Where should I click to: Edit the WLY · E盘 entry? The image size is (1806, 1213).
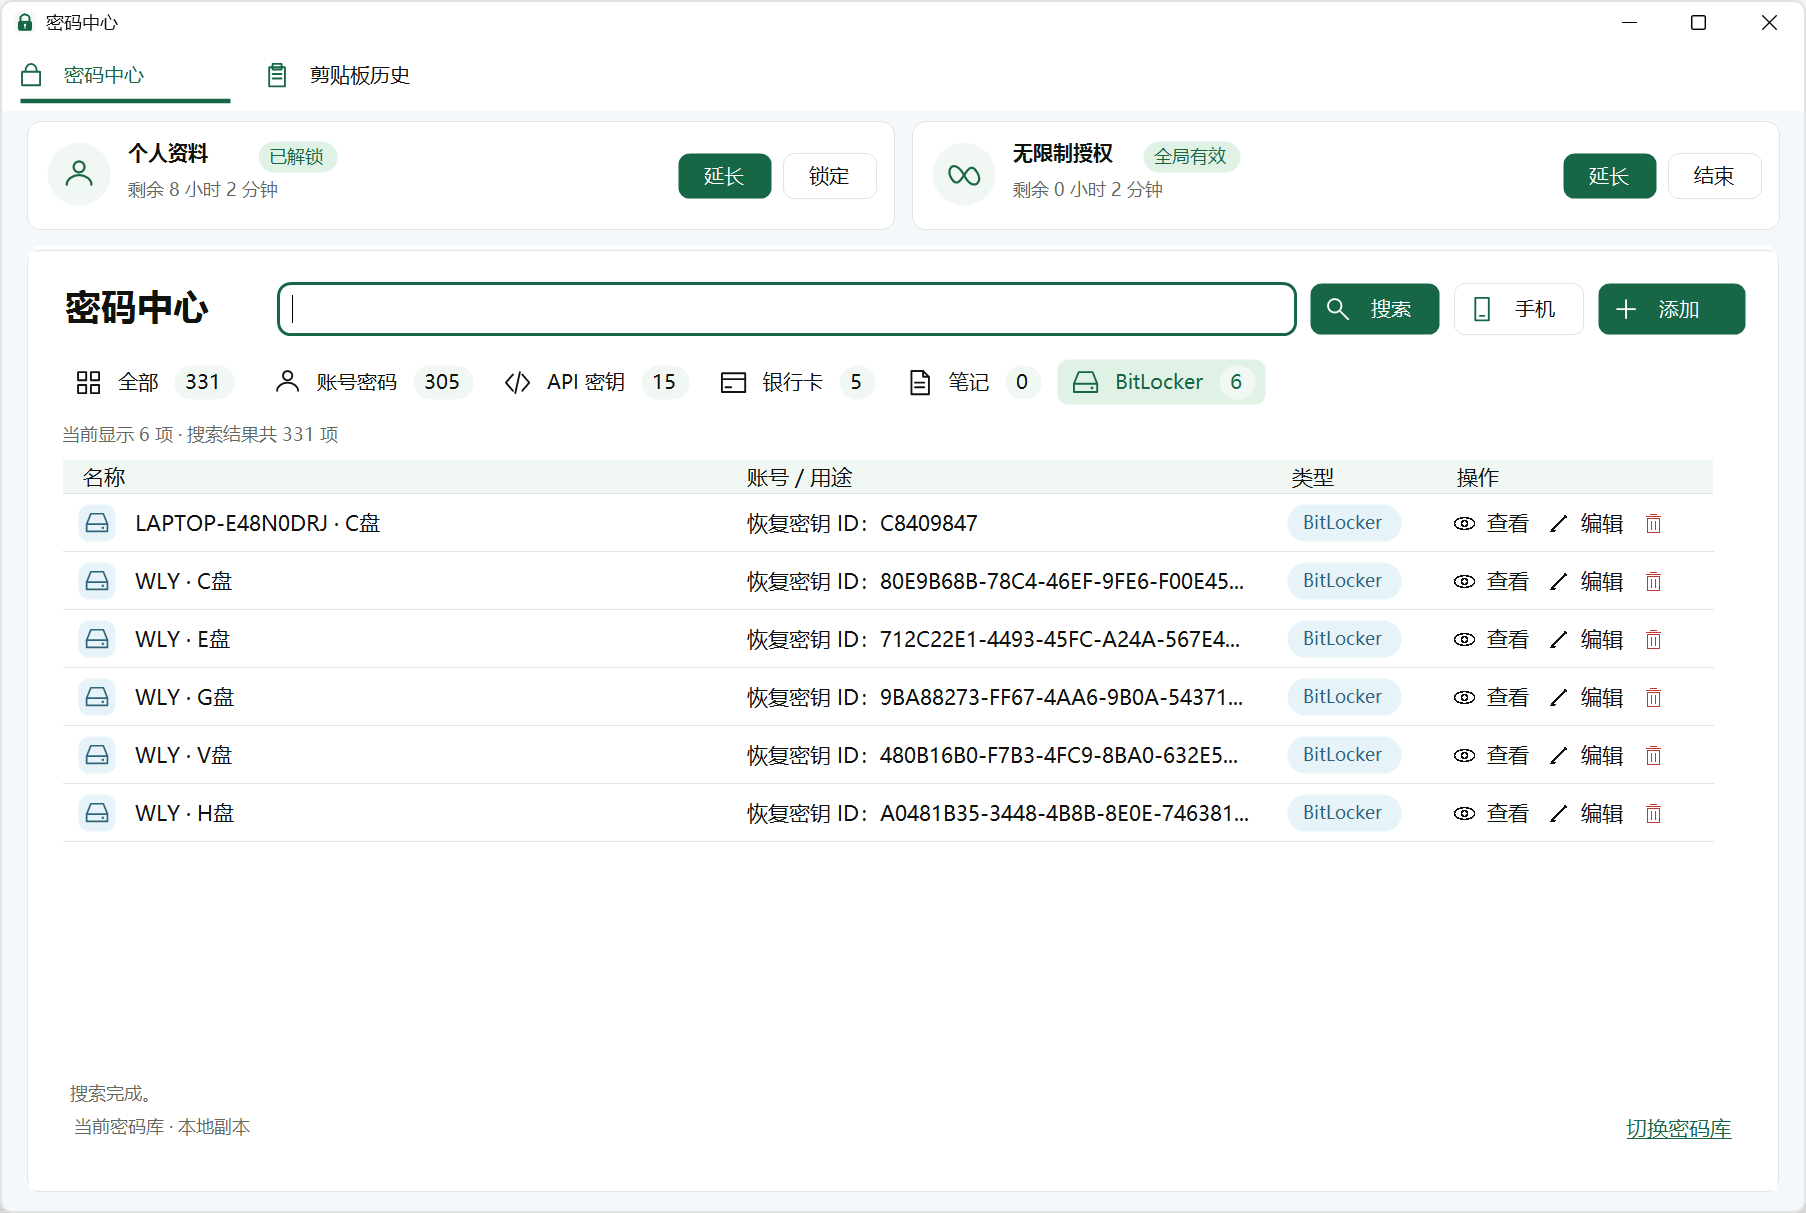[1586, 639]
